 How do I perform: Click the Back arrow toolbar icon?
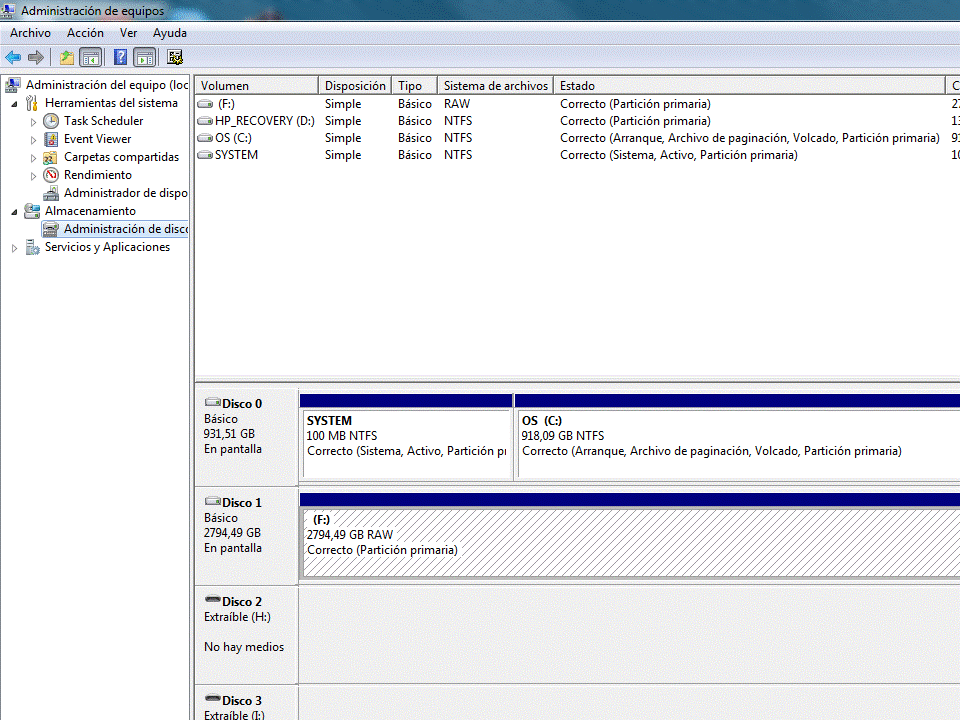13,57
